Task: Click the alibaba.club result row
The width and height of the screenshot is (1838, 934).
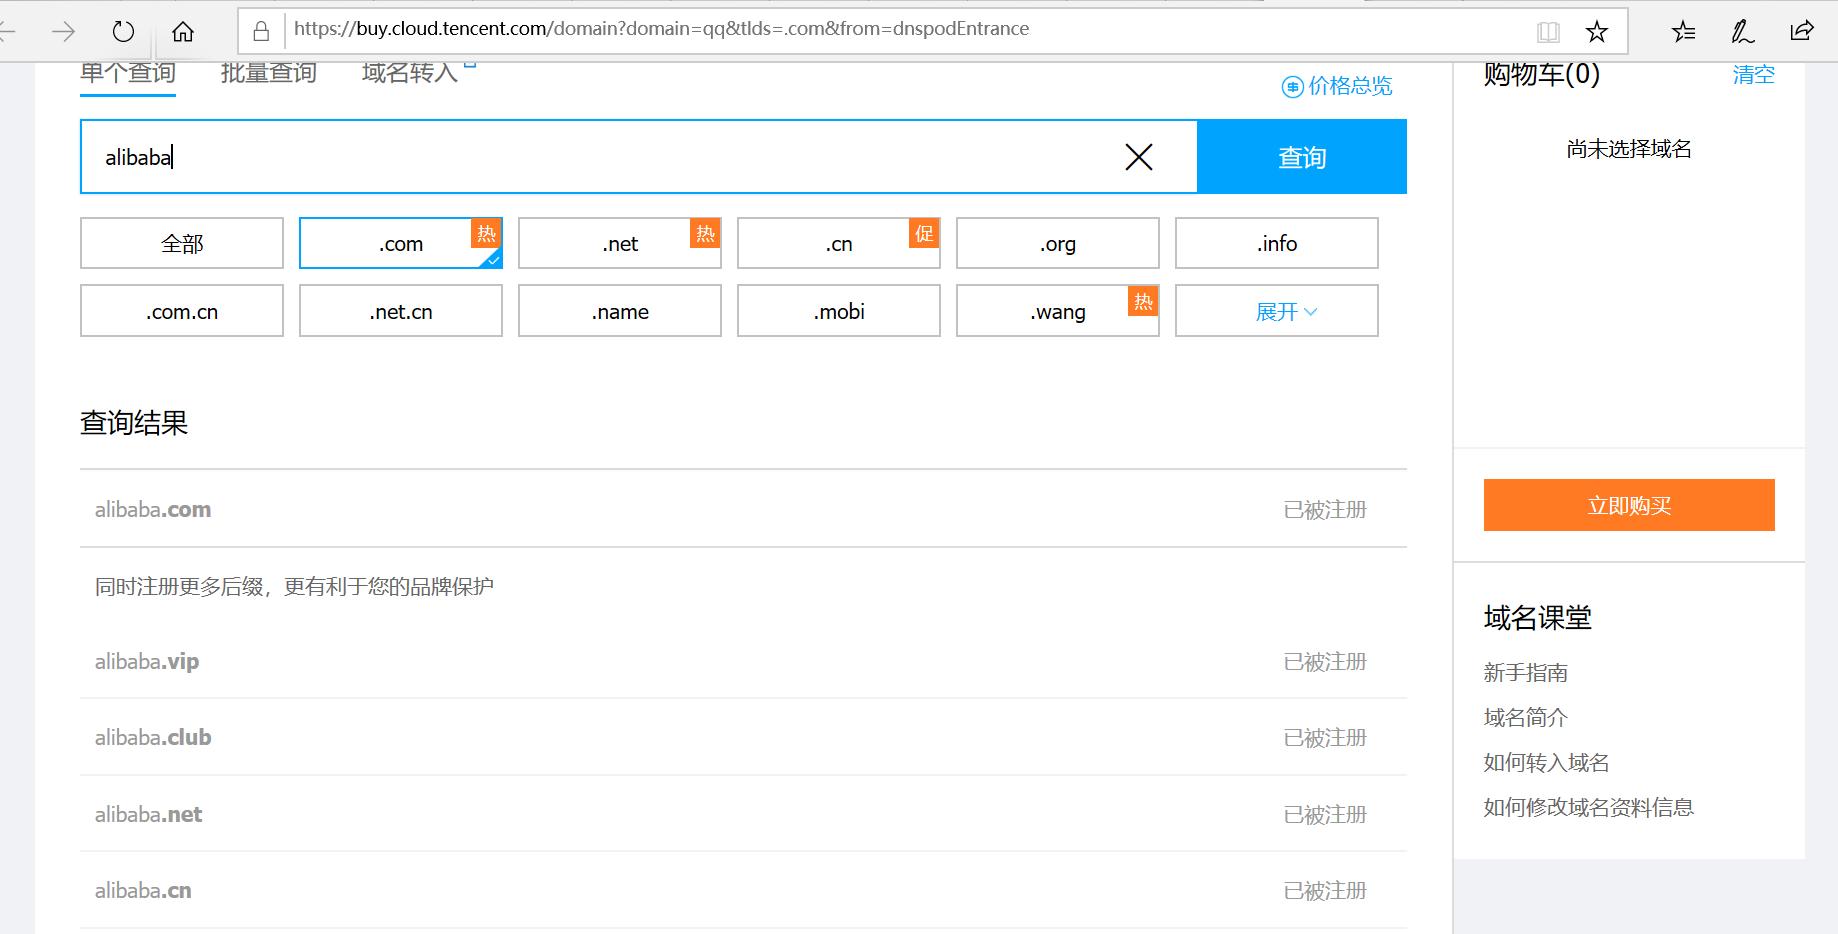Action: click(743, 737)
